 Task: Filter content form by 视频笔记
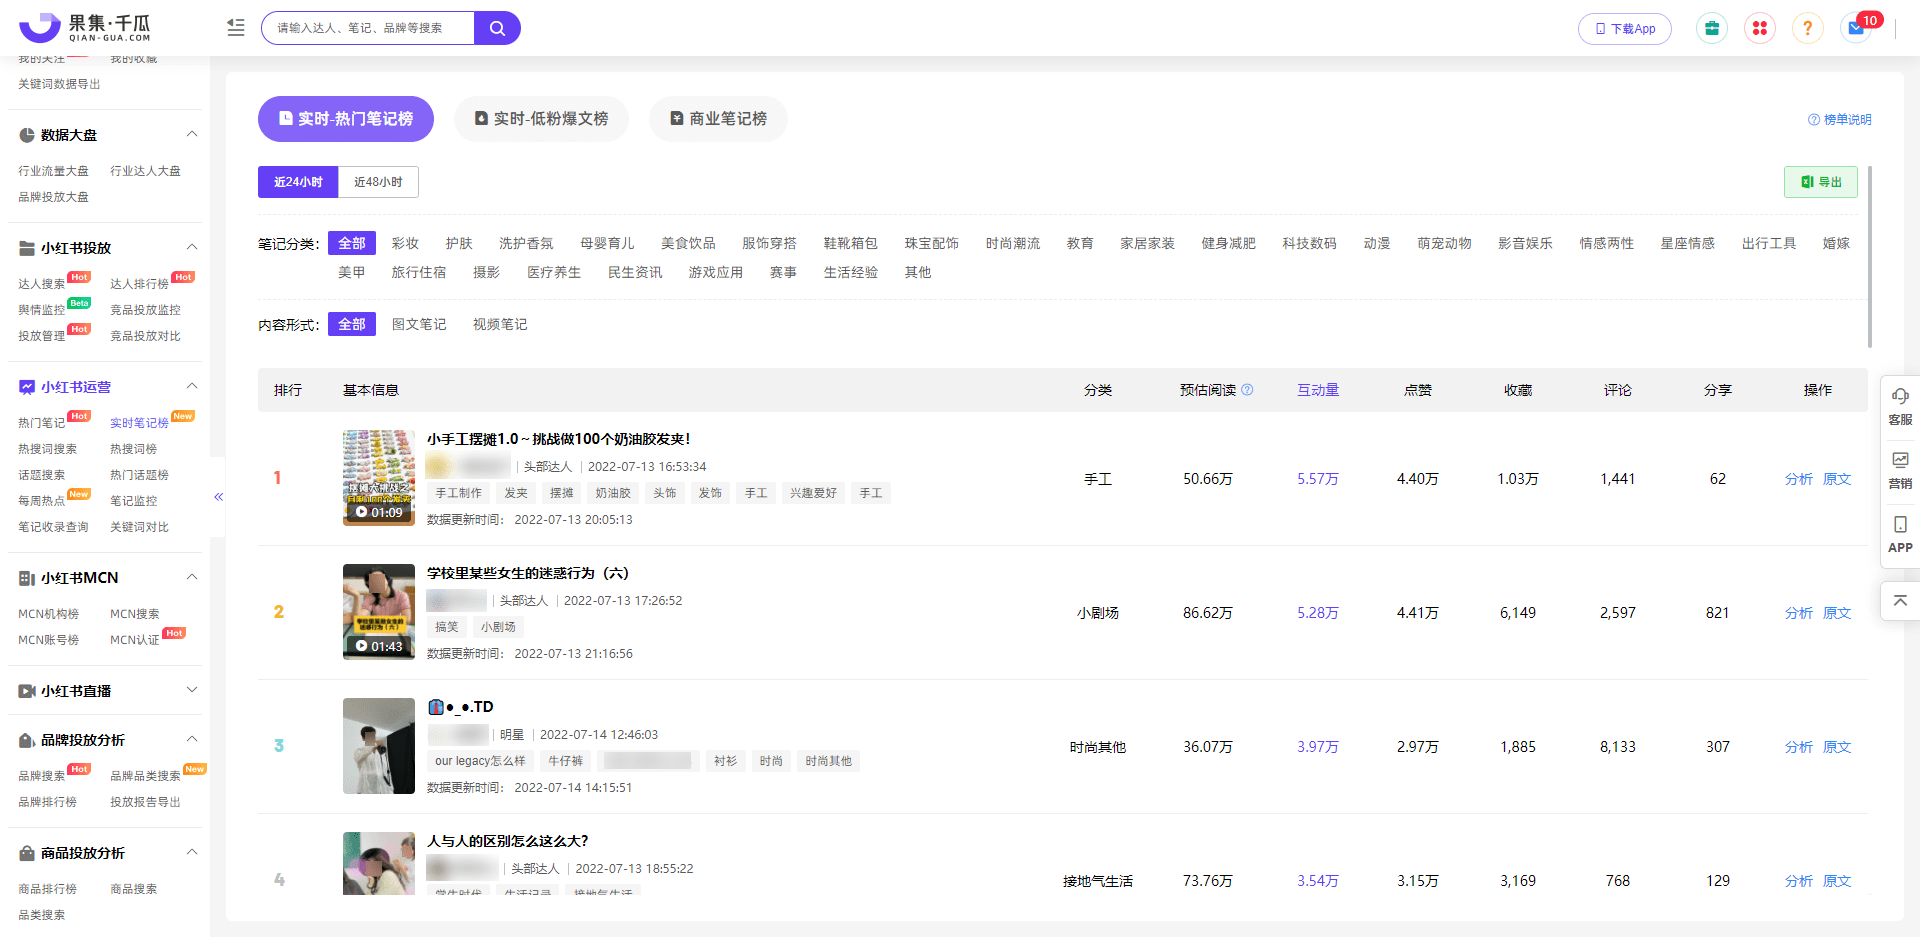pos(500,324)
